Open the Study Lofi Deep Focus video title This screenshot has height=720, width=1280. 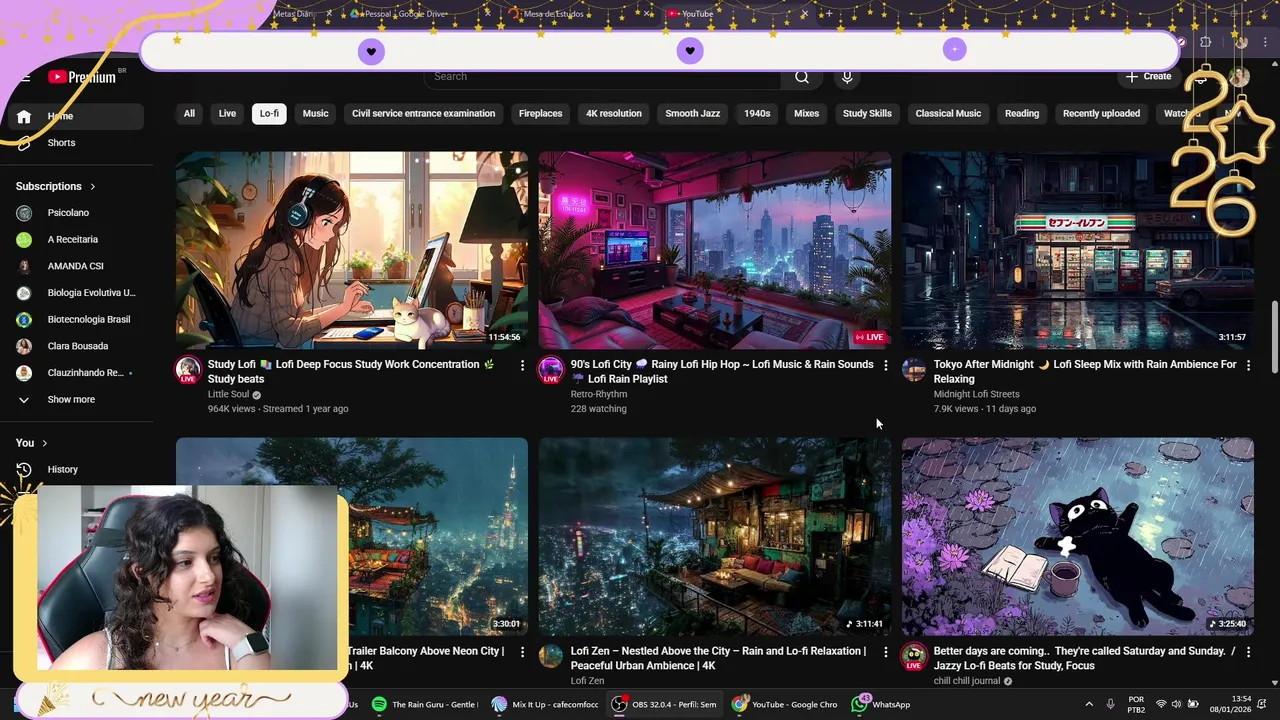point(351,372)
